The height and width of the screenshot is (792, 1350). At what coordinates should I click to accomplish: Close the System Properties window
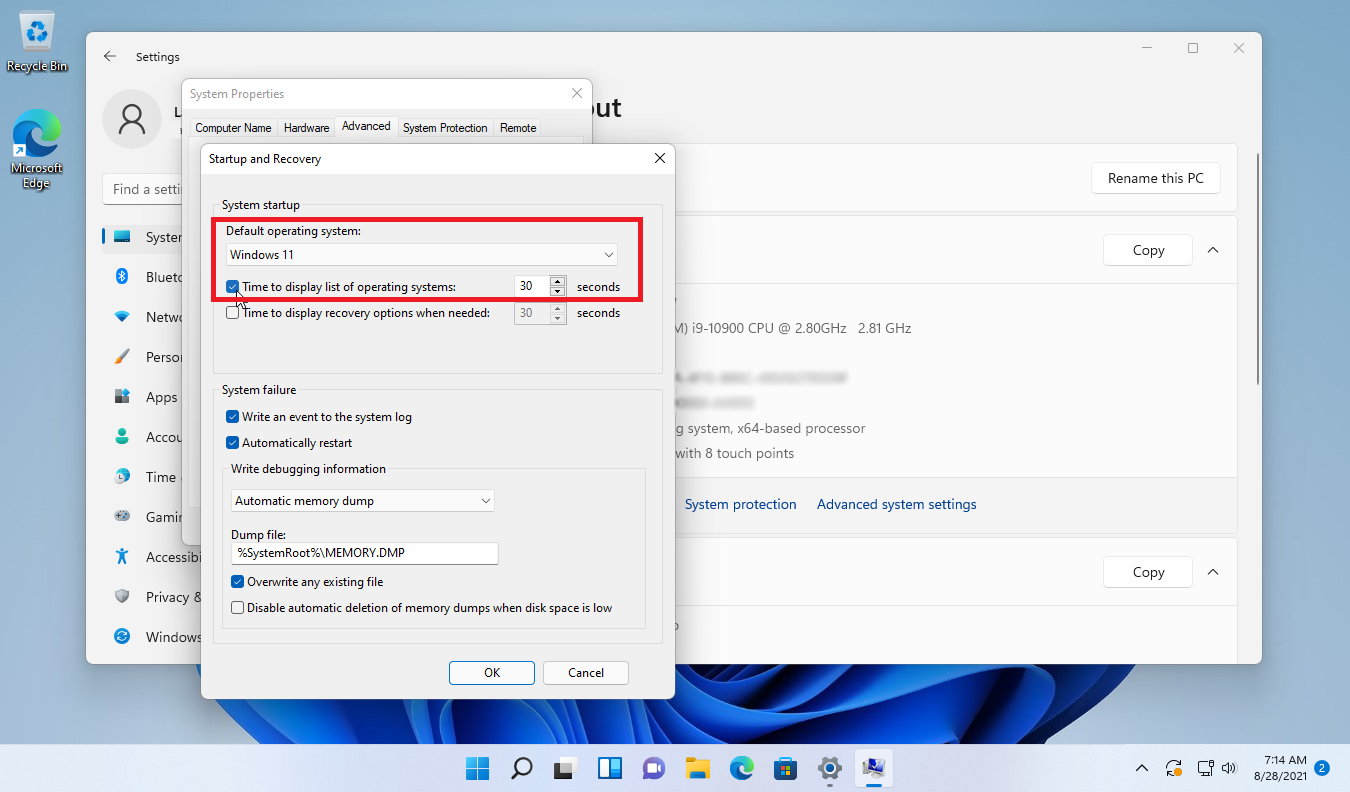(x=577, y=94)
